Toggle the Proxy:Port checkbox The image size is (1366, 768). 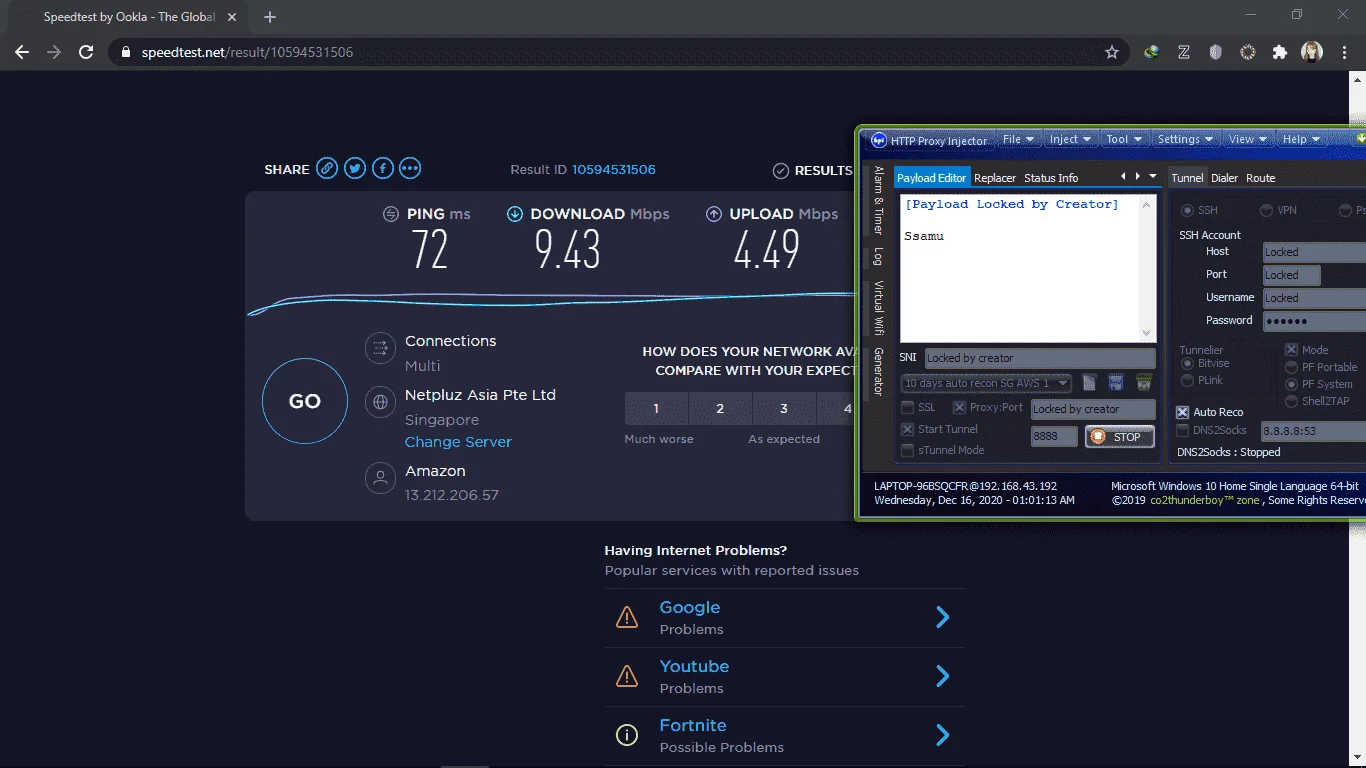click(x=959, y=408)
